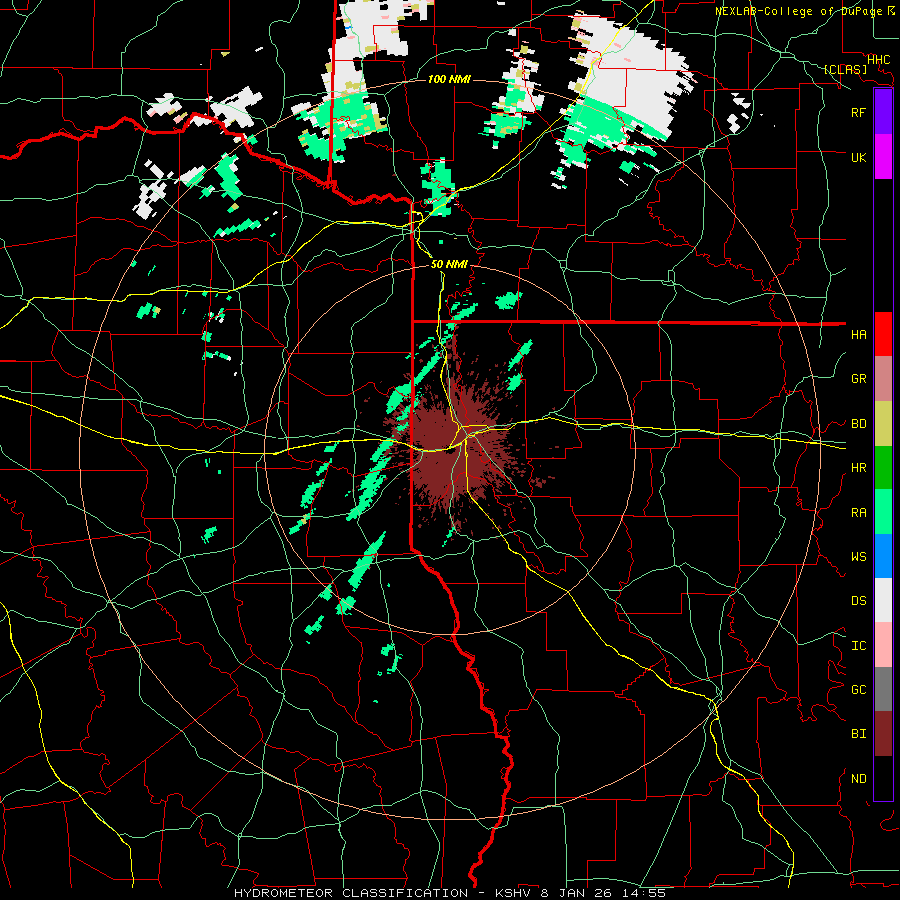Viewport: 900px width, 900px height.
Task: Click the 'HA' legend label
Action: point(858,335)
